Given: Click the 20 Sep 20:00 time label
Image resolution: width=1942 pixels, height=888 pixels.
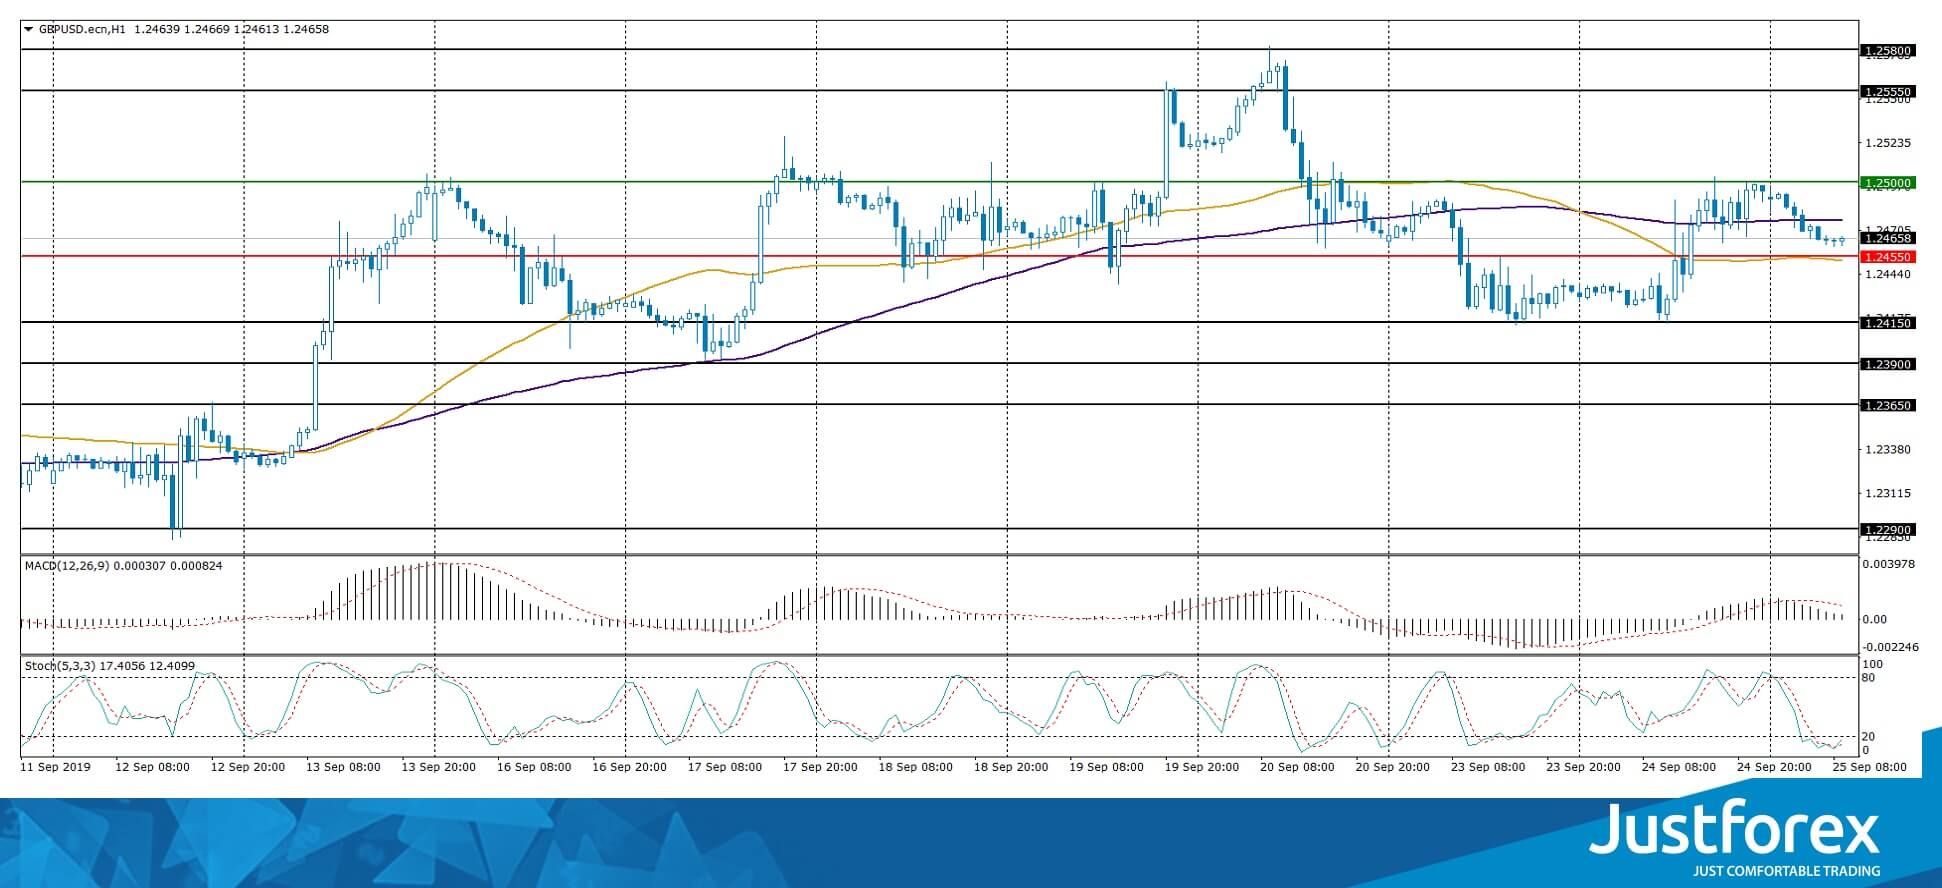Looking at the screenshot, I should (1394, 767).
